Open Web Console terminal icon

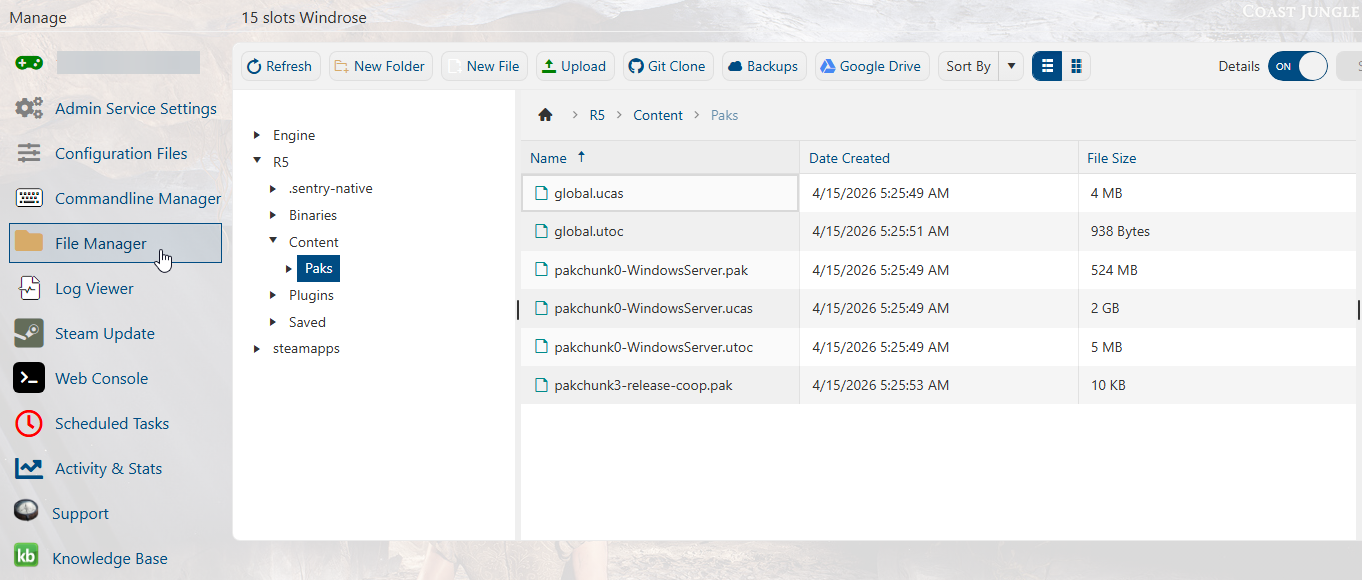[29, 378]
